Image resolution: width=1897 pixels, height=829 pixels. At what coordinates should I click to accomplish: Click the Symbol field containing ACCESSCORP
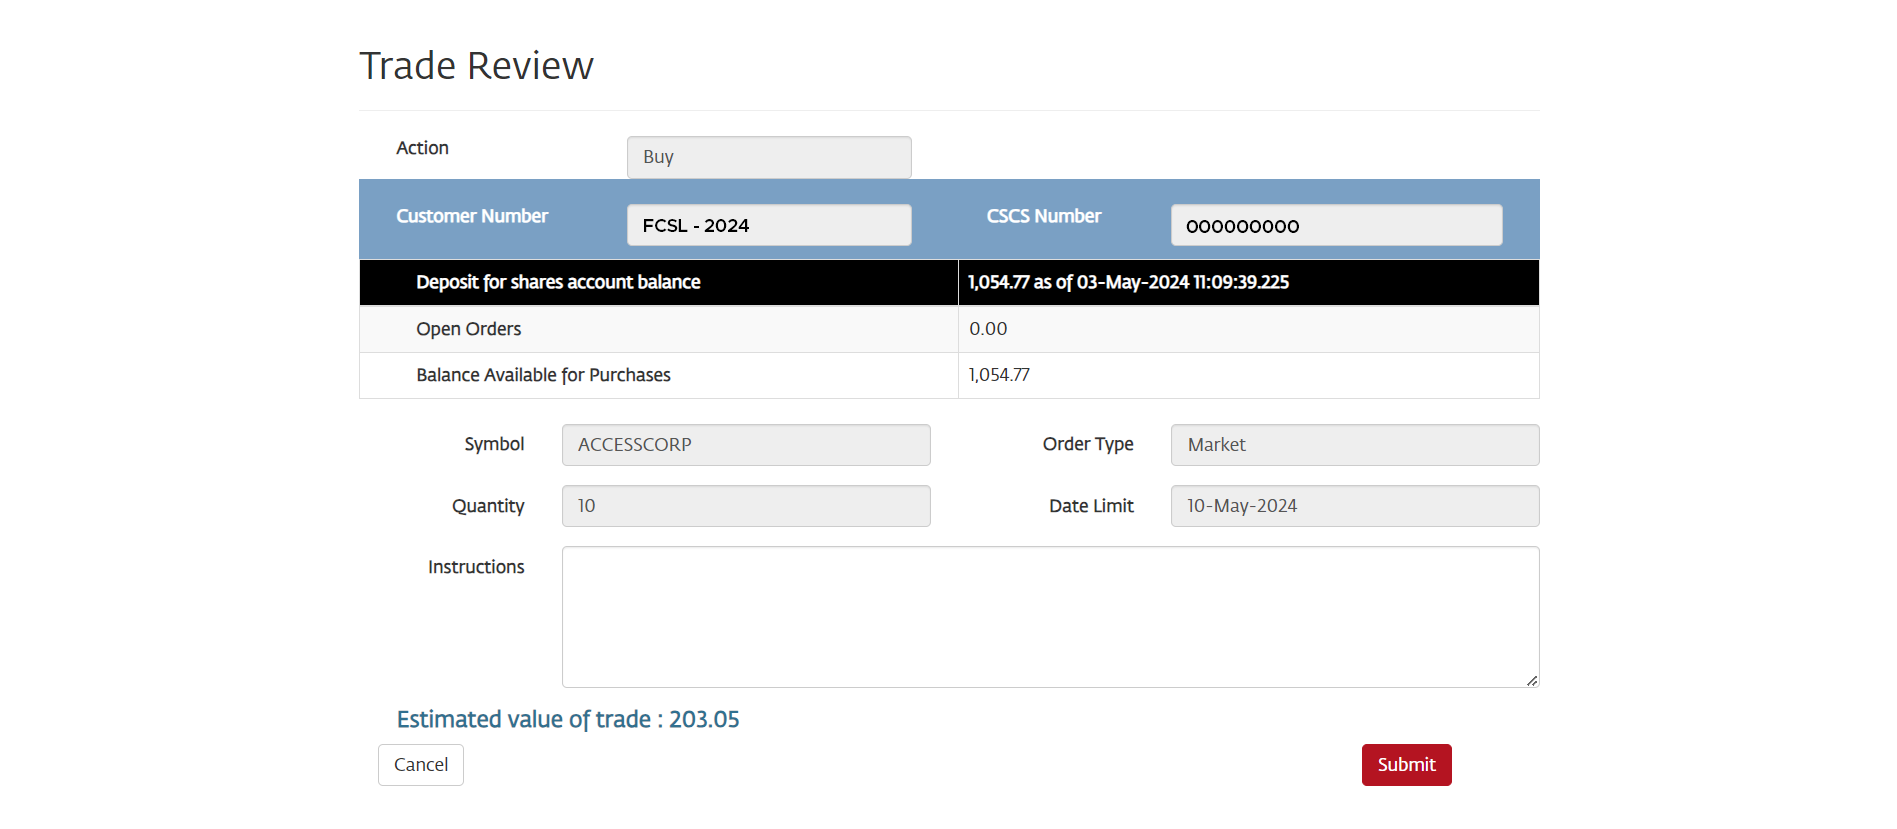pyautogui.click(x=745, y=445)
